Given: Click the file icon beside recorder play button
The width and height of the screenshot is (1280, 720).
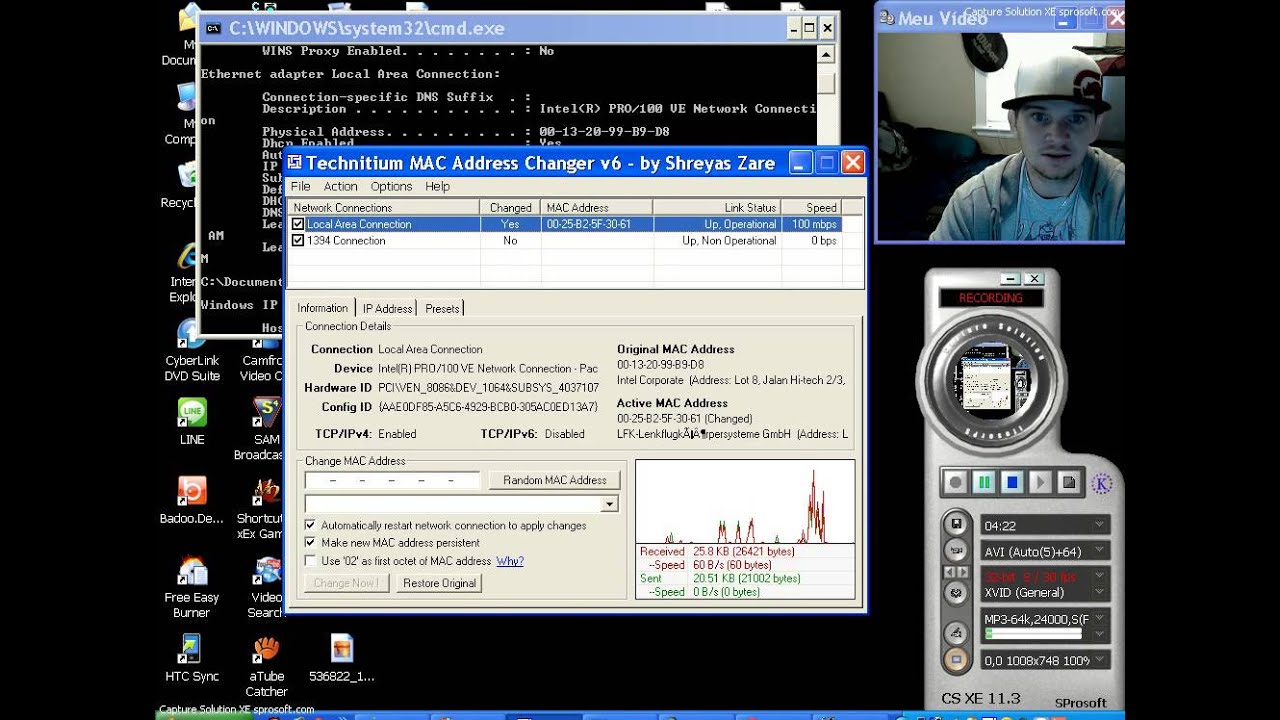Looking at the screenshot, I should click(x=1068, y=482).
